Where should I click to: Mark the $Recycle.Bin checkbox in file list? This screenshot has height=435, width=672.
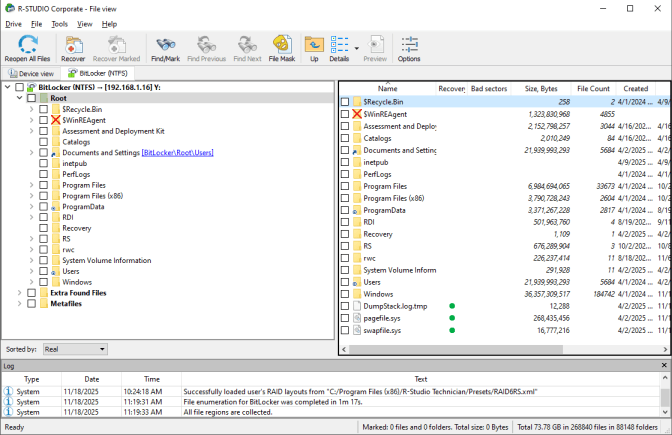(345, 102)
